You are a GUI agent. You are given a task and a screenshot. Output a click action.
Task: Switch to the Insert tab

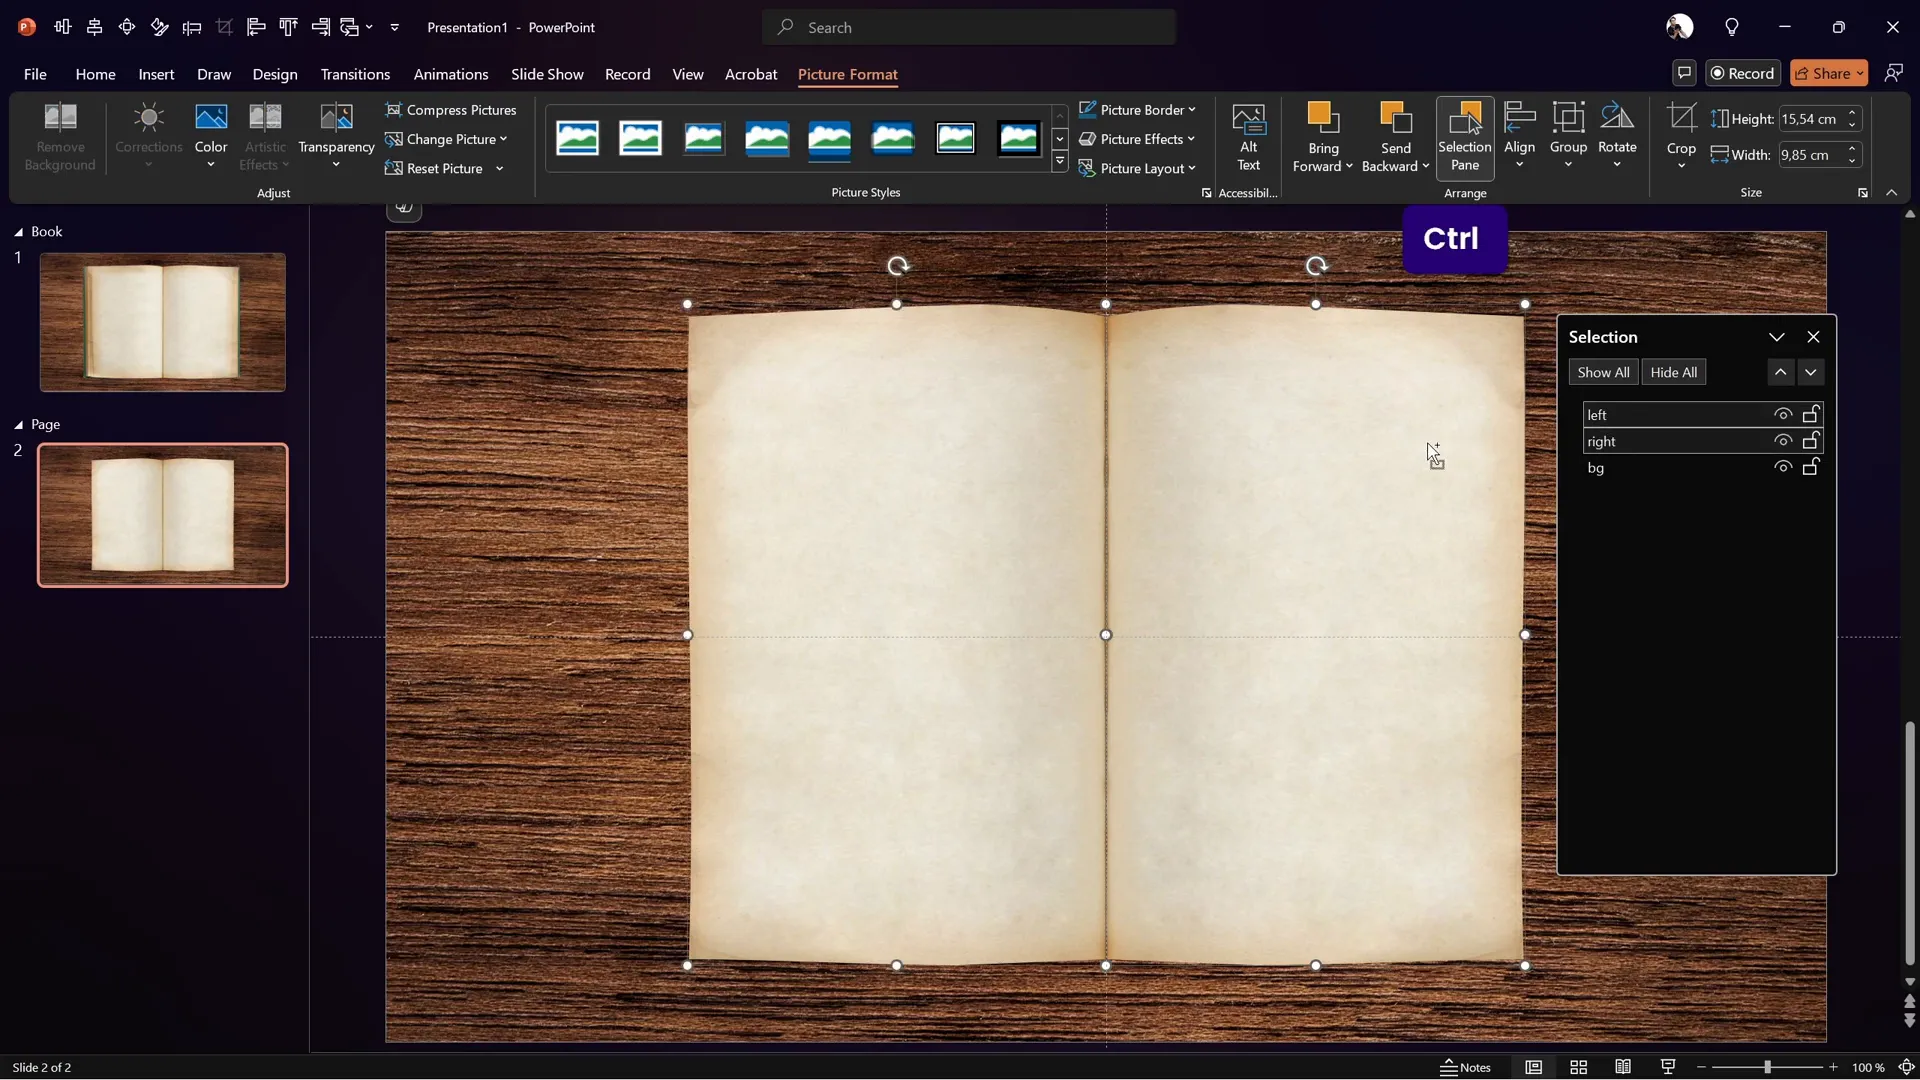156,74
